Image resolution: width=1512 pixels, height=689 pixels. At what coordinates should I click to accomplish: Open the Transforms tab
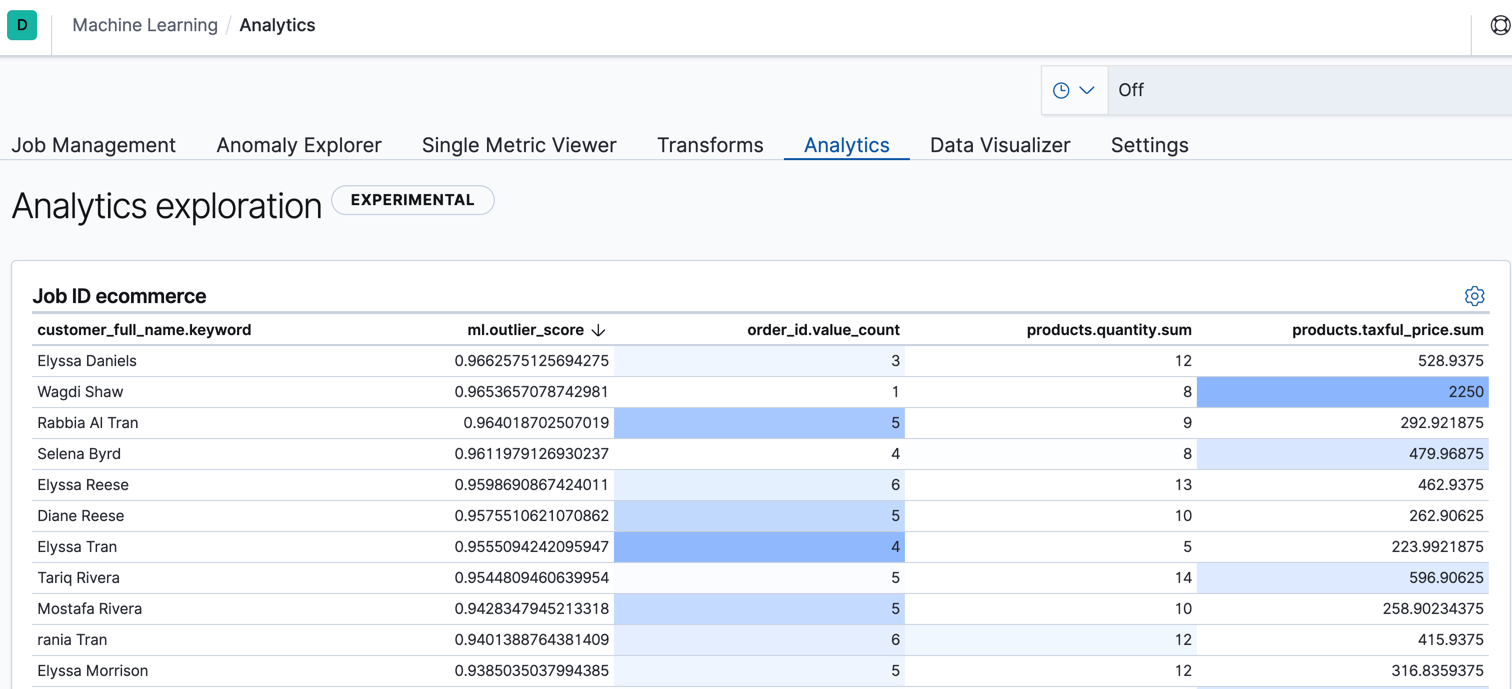click(x=710, y=145)
